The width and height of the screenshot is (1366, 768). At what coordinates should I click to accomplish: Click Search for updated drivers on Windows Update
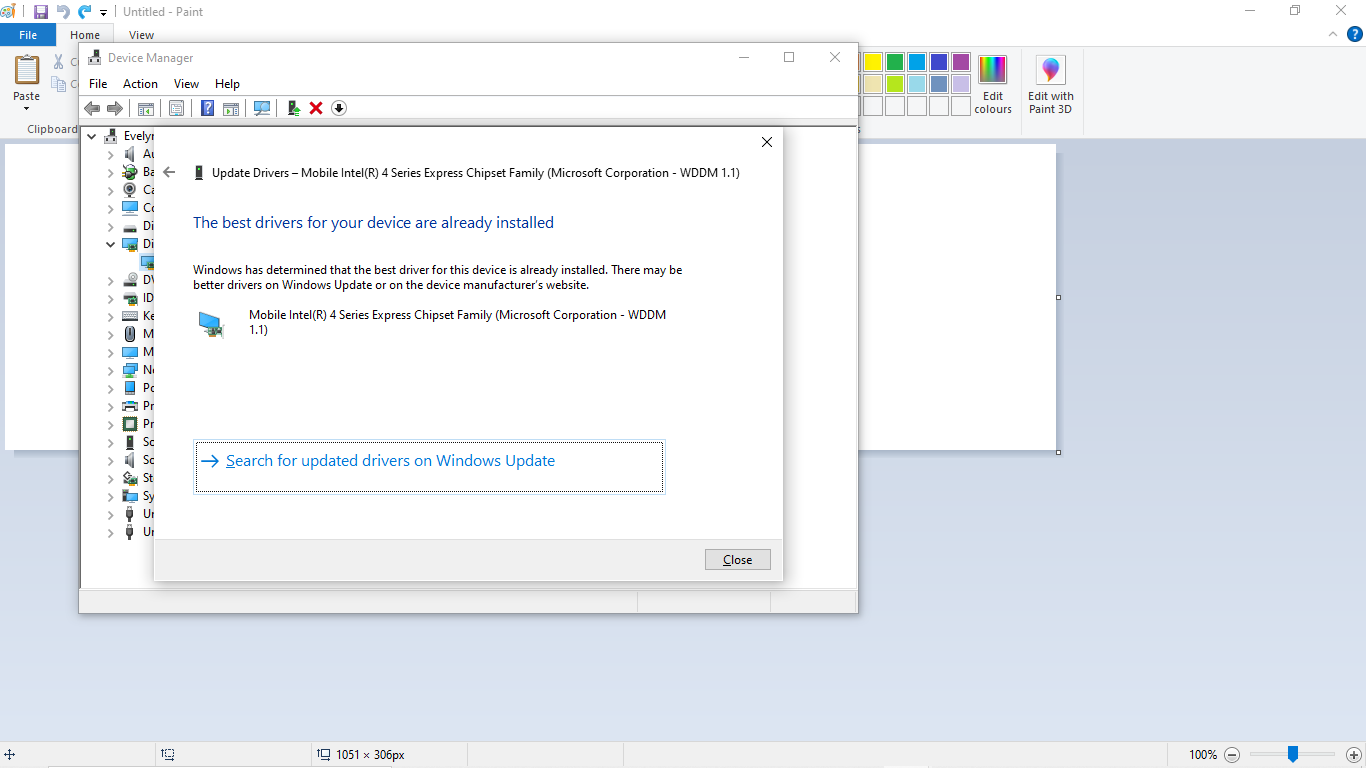click(429, 467)
